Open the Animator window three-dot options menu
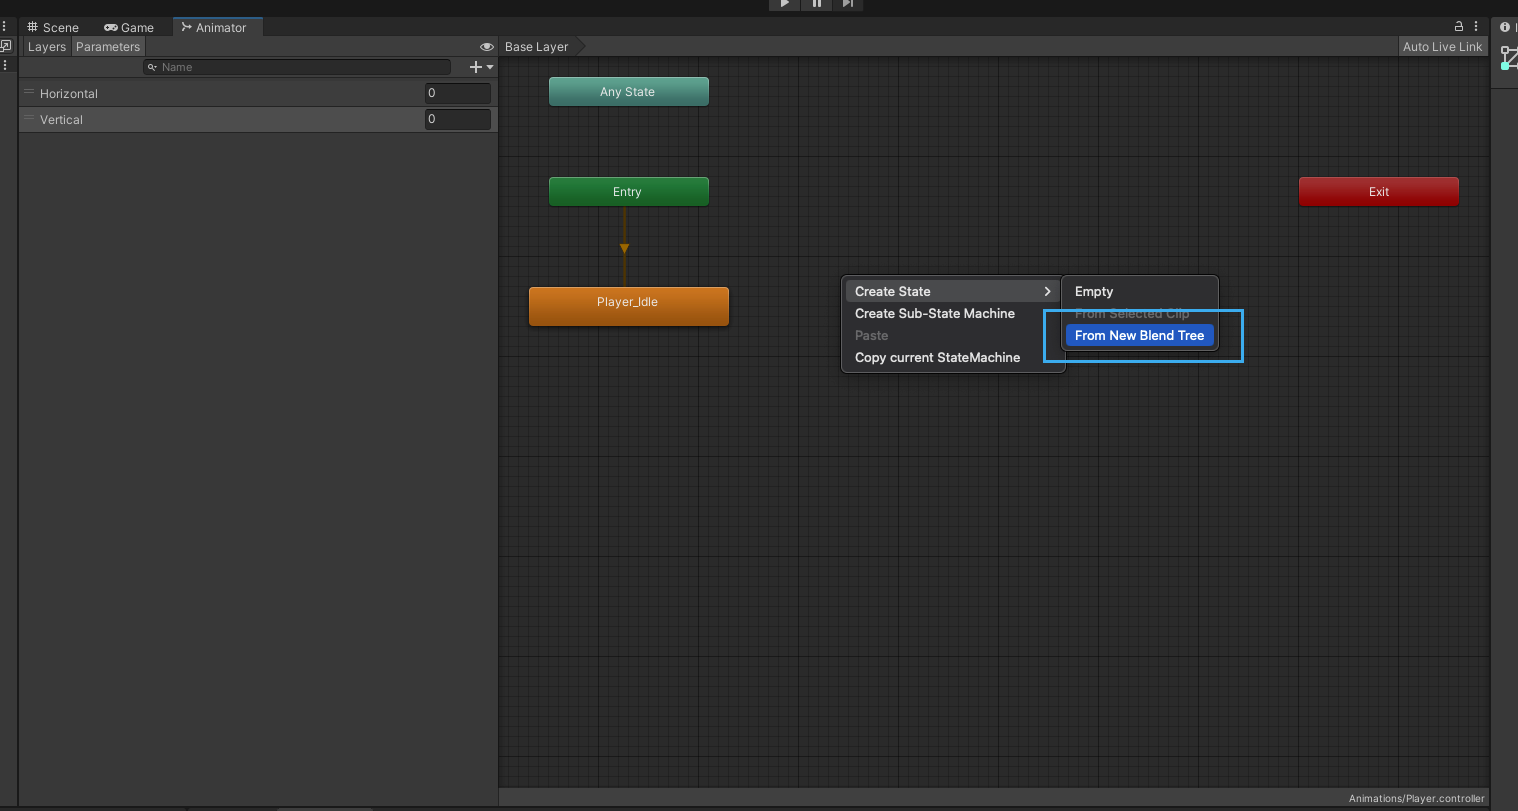 [1476, 27]
